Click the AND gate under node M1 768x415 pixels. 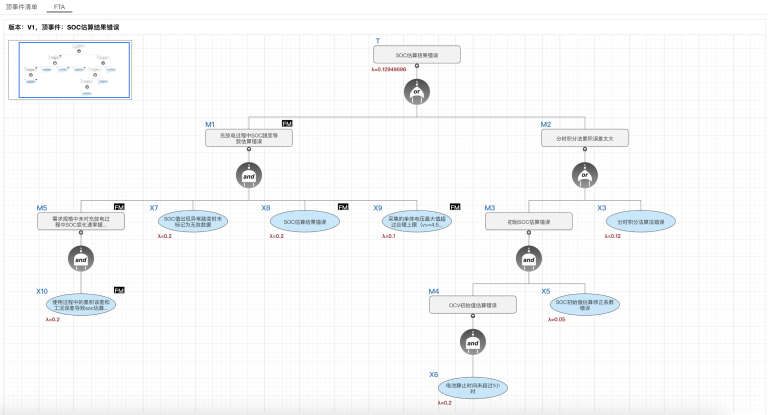[249, 176]
